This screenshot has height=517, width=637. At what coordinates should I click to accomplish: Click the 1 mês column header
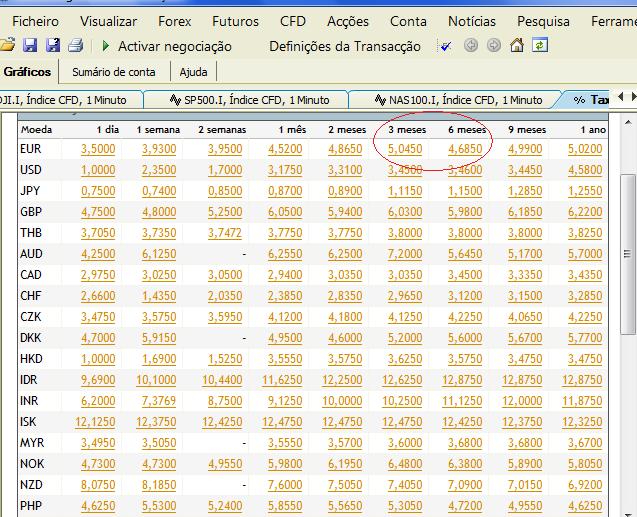click(x=292, y=130)
